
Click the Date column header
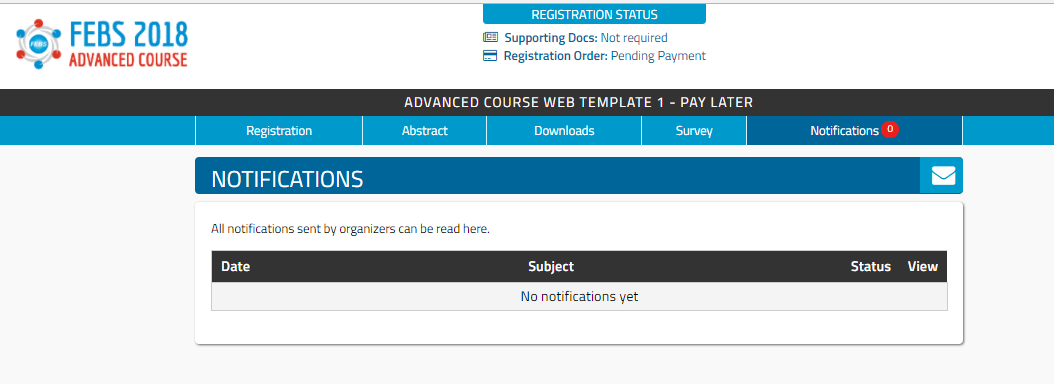point(235,266)
